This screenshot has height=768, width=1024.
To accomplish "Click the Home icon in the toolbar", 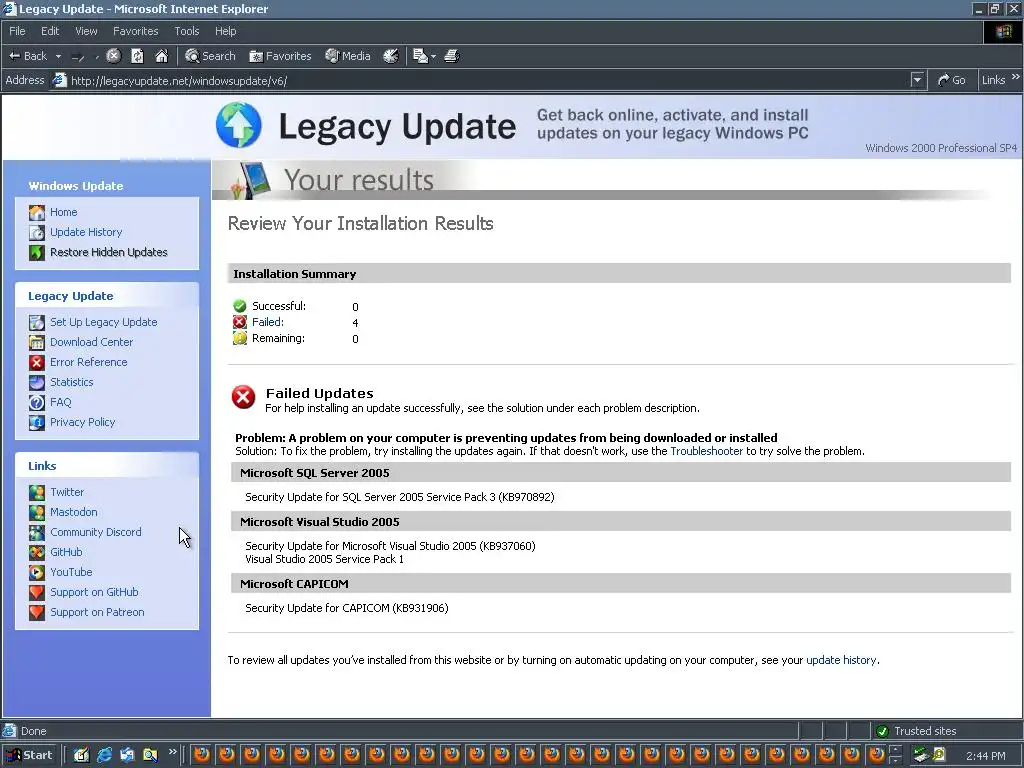I will 161,56.
